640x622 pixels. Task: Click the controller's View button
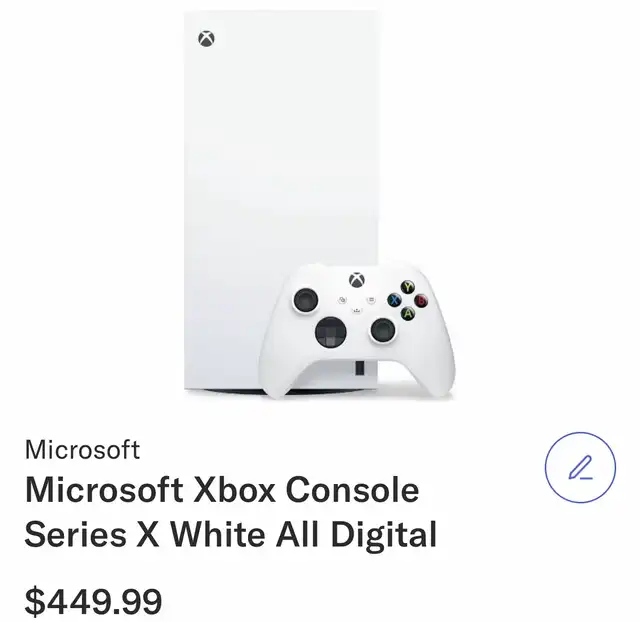(342, 300)
